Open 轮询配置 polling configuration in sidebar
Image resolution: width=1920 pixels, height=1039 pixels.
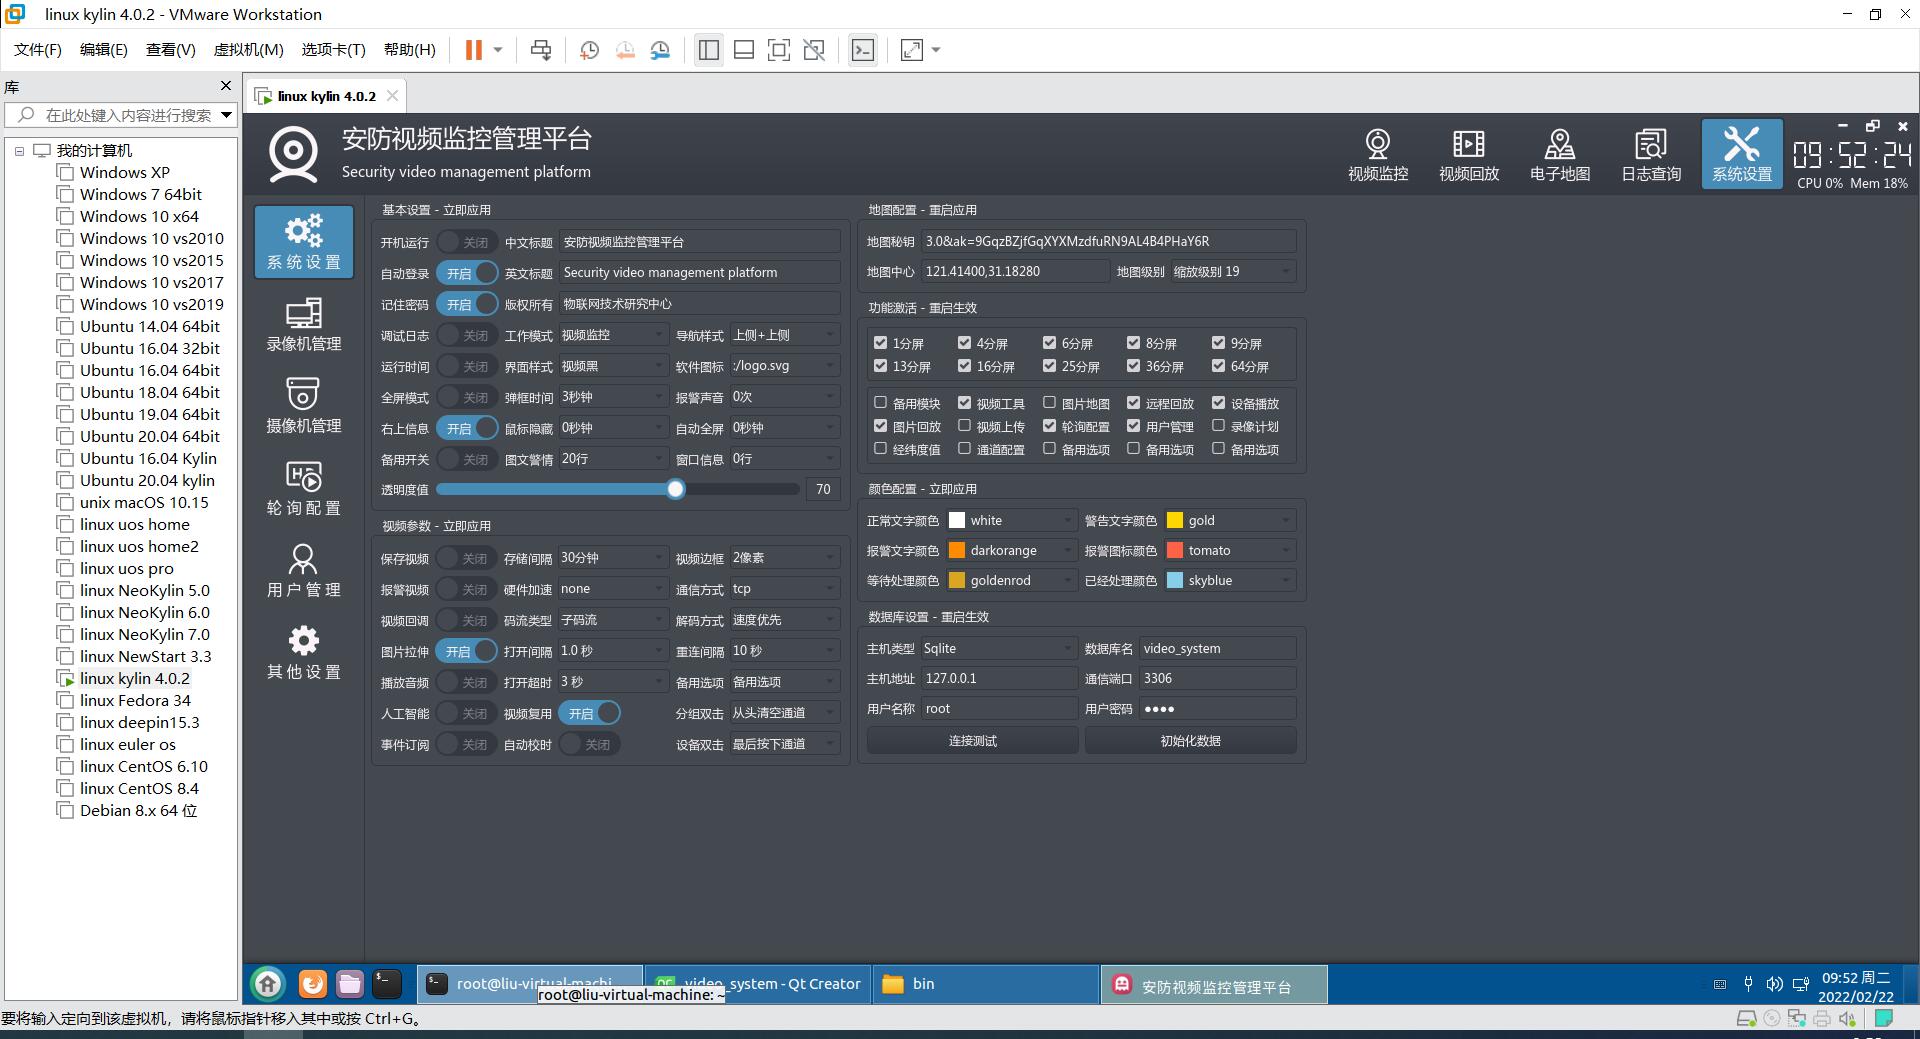coord(303,489)
